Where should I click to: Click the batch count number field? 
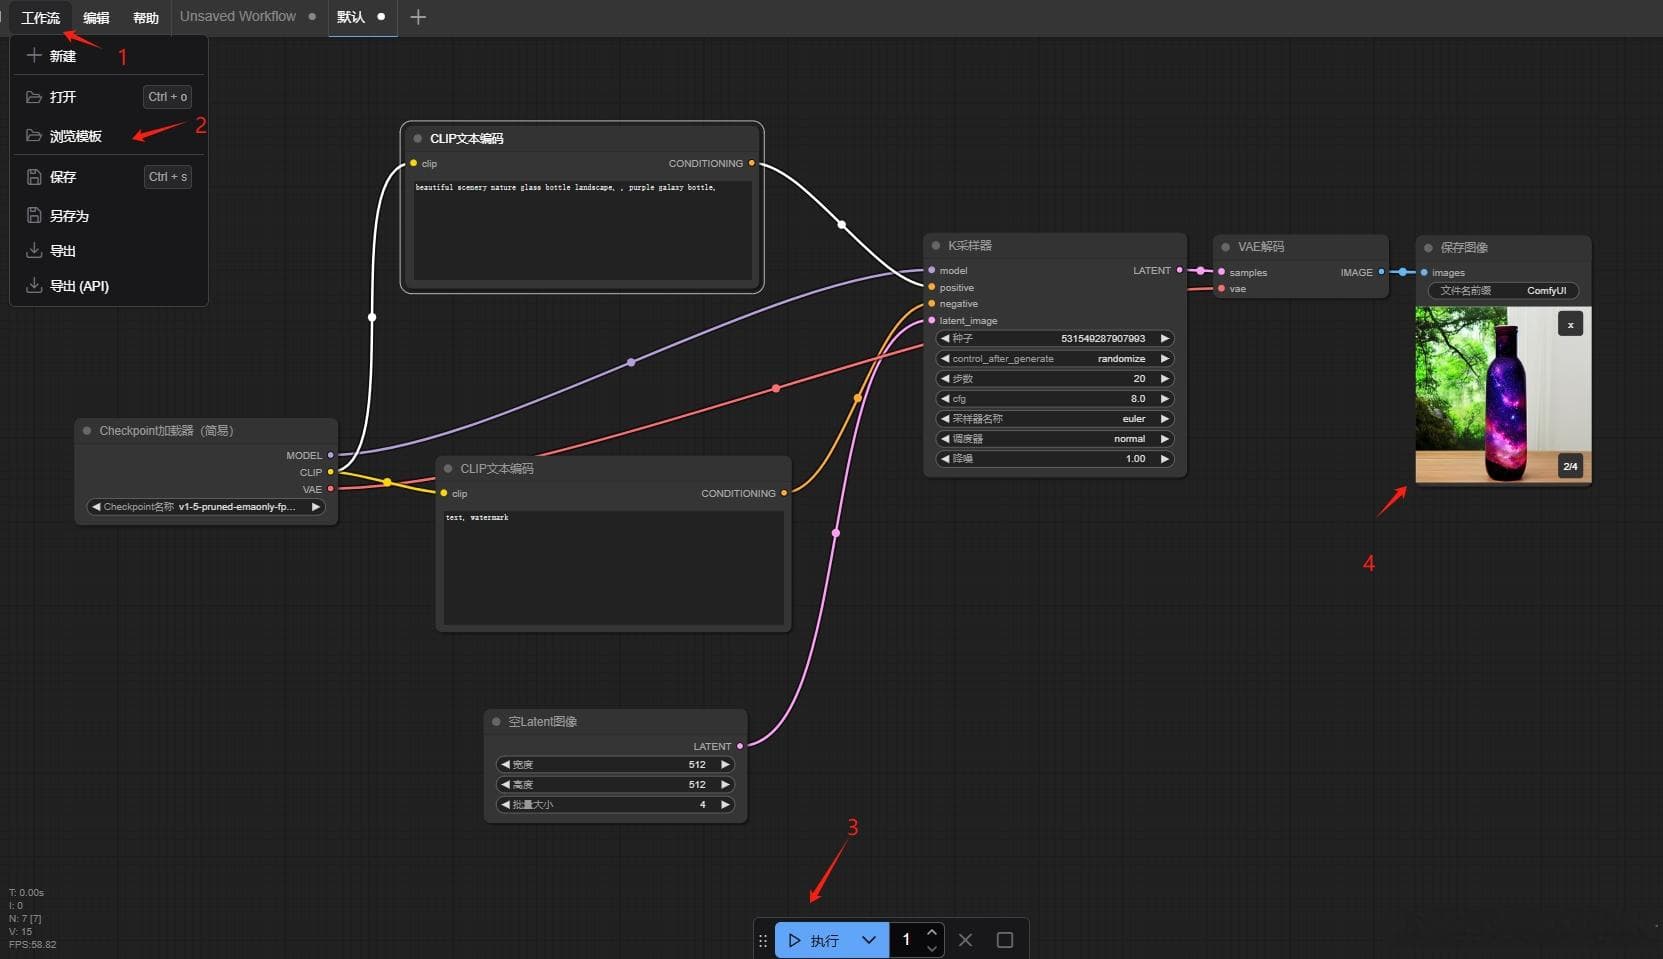pos(907,940)
